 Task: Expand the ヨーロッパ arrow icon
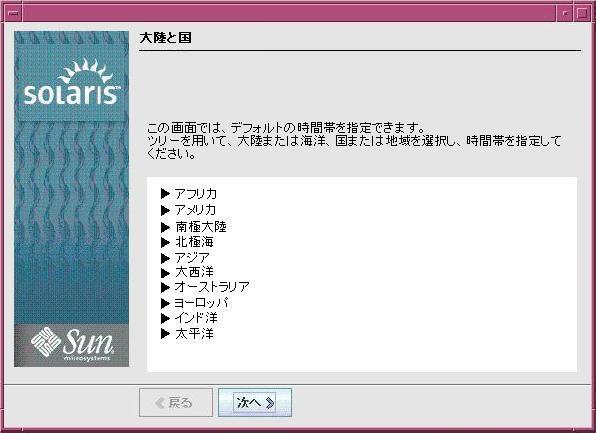coord(165,303)
